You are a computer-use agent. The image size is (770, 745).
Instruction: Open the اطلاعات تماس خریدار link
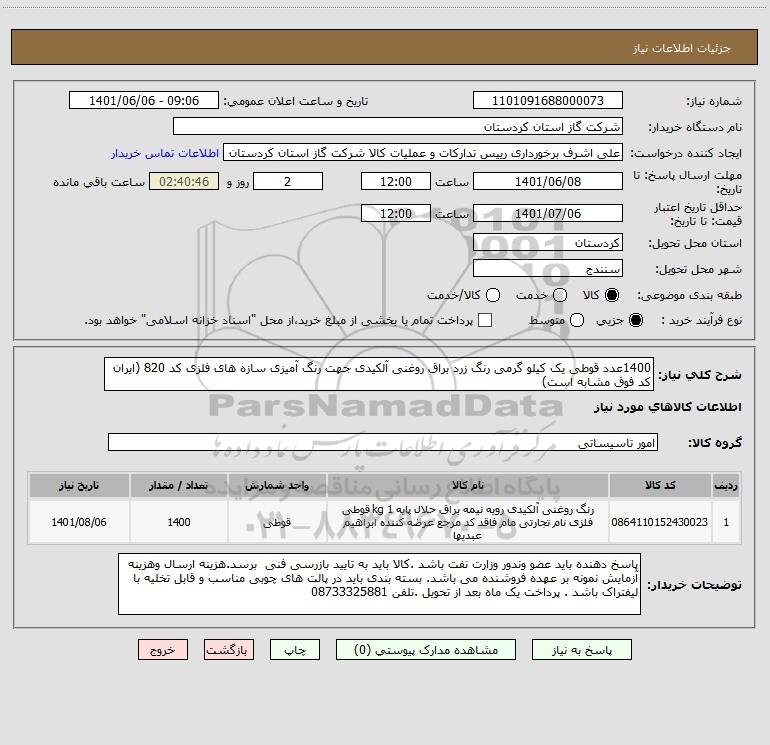[165, 153]
